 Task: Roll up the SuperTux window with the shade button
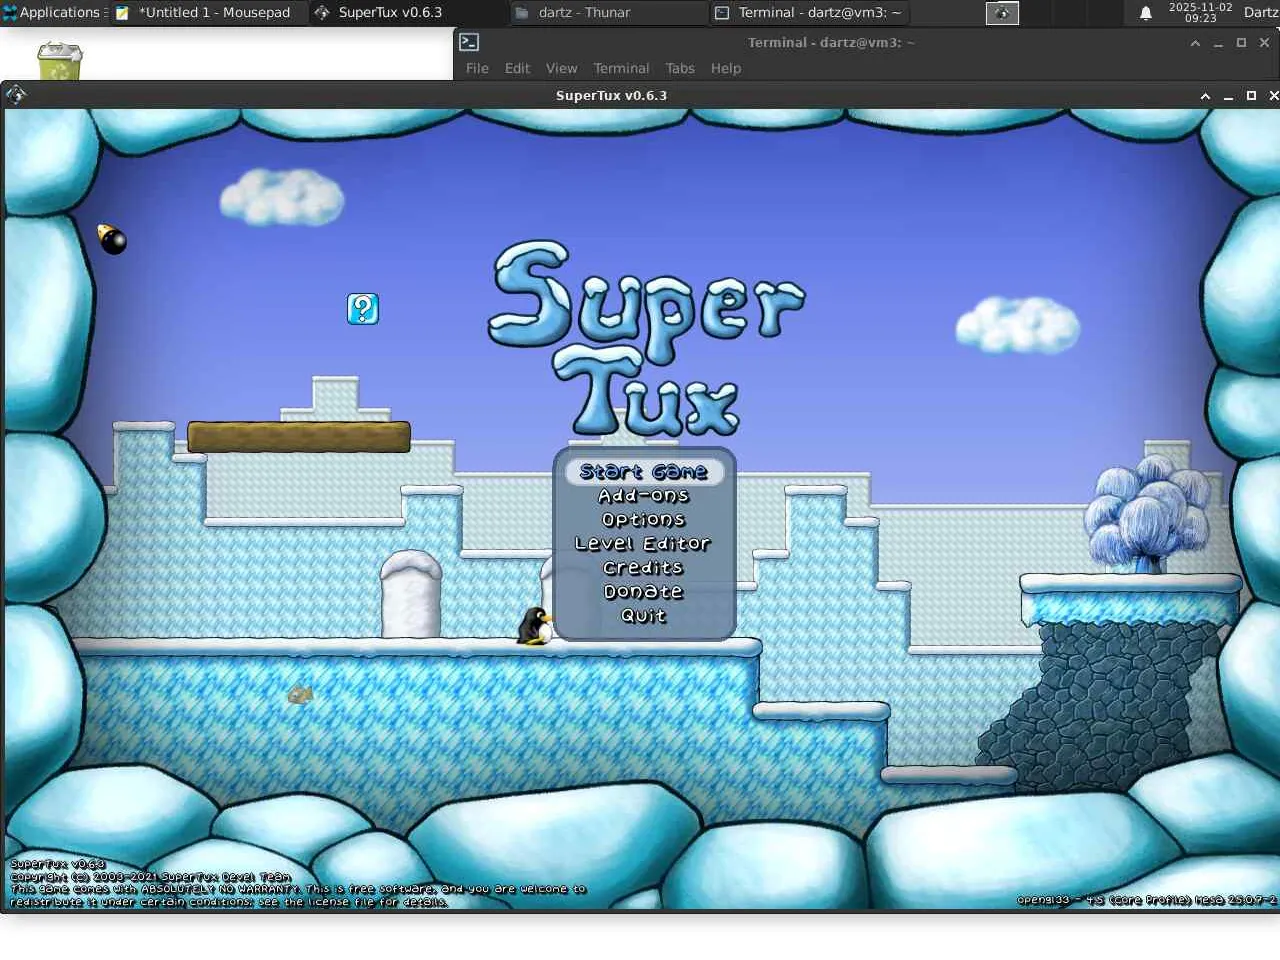(1205, 96)
